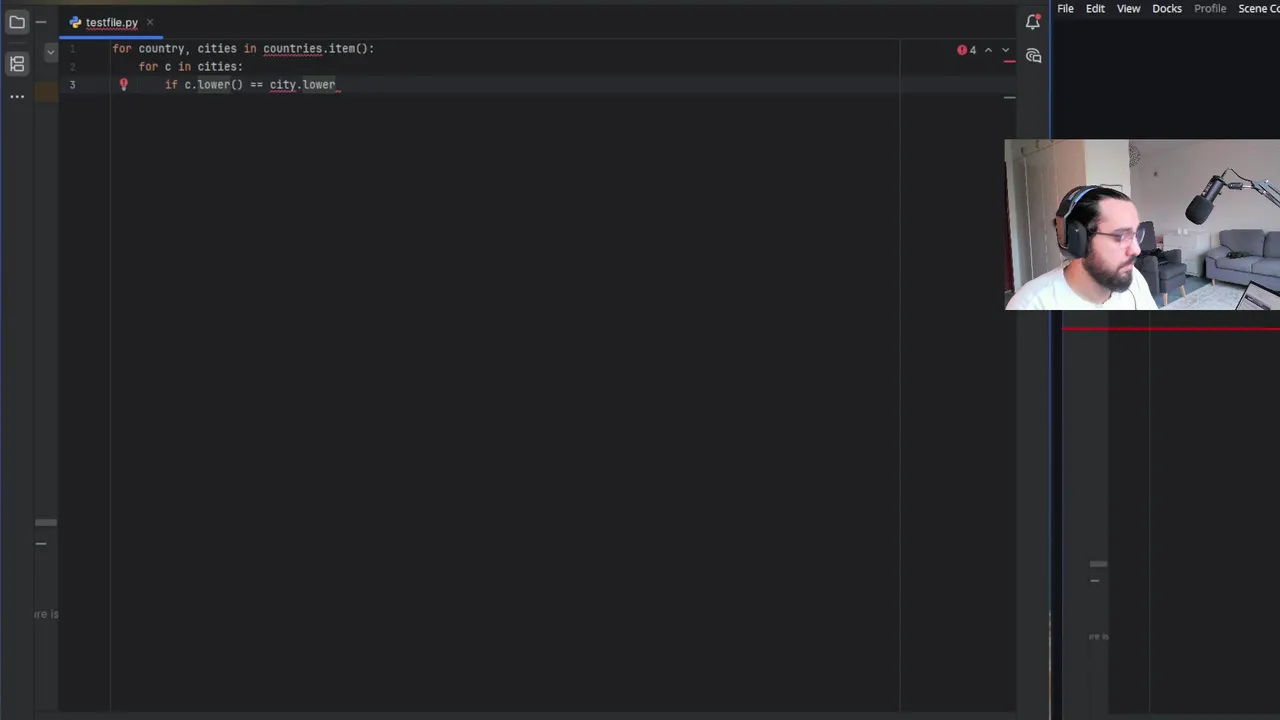
Task: Open the More tool windows ellipsis
Action: click(17, 97)
